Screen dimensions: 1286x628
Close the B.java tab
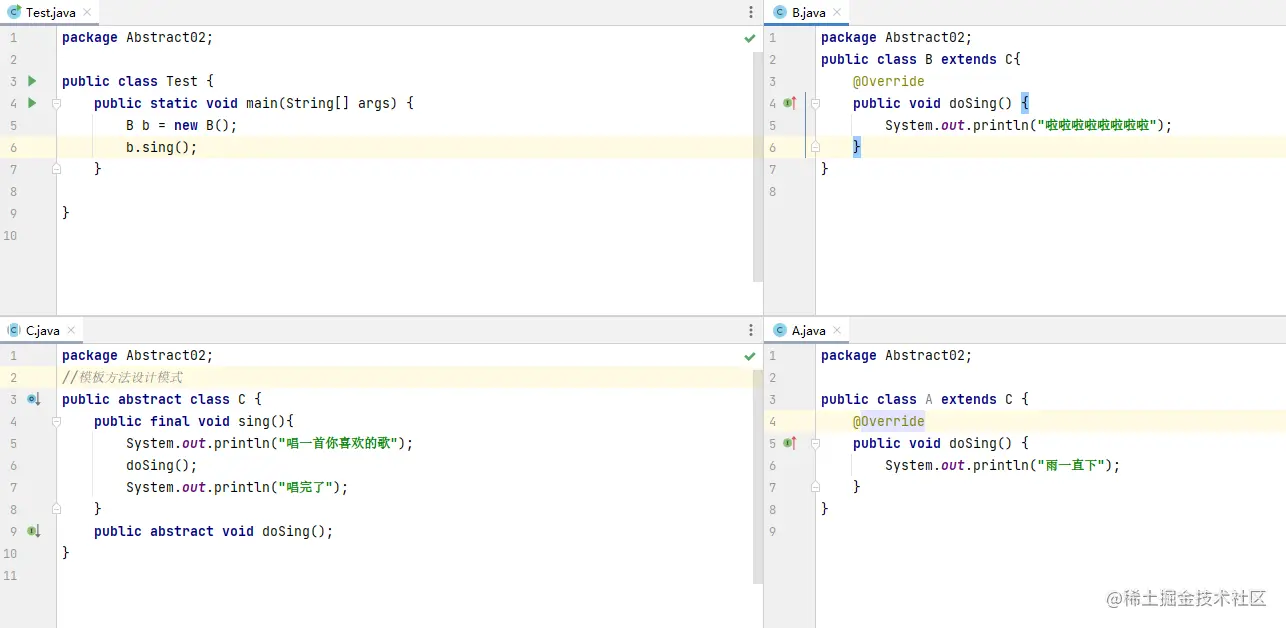[x=838, y=13]
